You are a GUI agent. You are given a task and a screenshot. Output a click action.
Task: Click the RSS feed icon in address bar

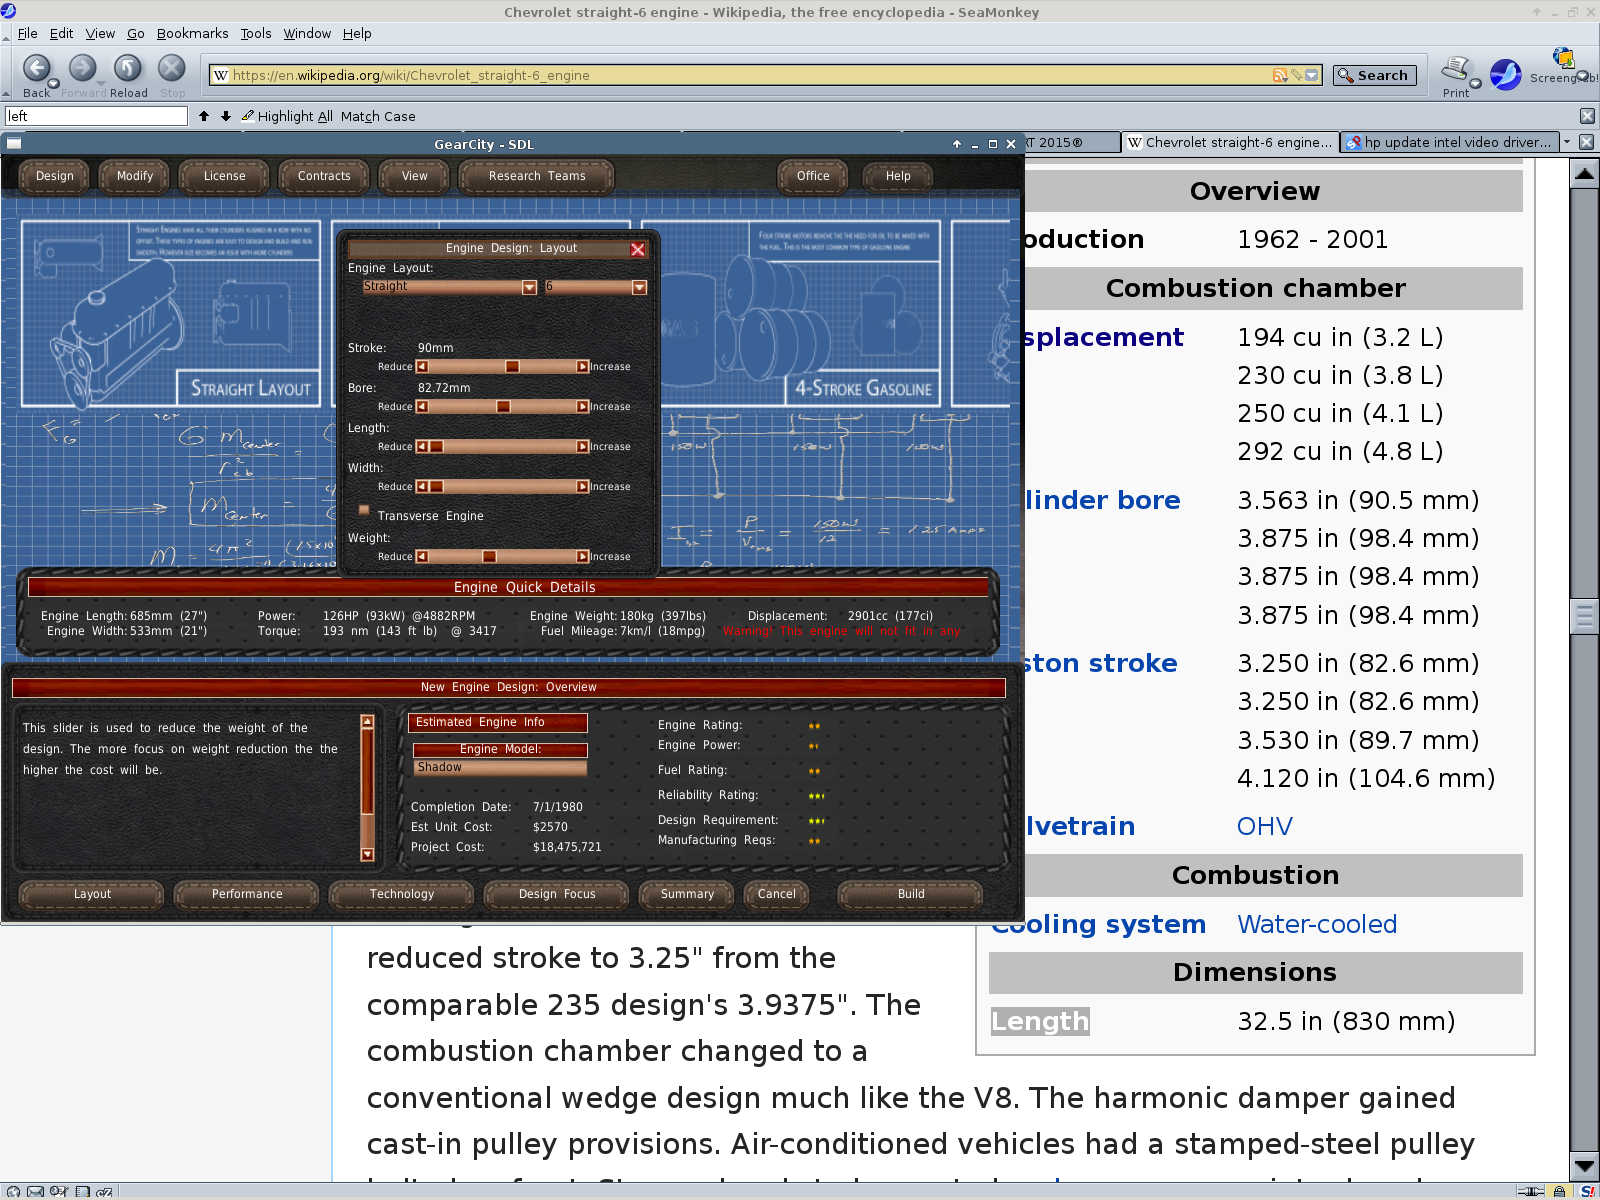1279,75
